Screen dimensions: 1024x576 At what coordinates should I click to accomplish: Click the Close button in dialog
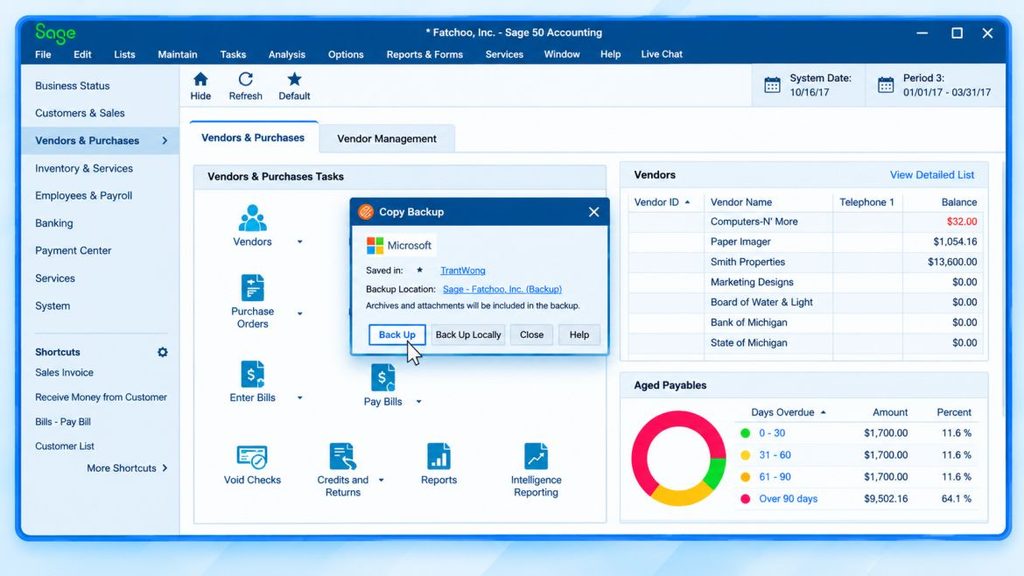coord(532,334)
